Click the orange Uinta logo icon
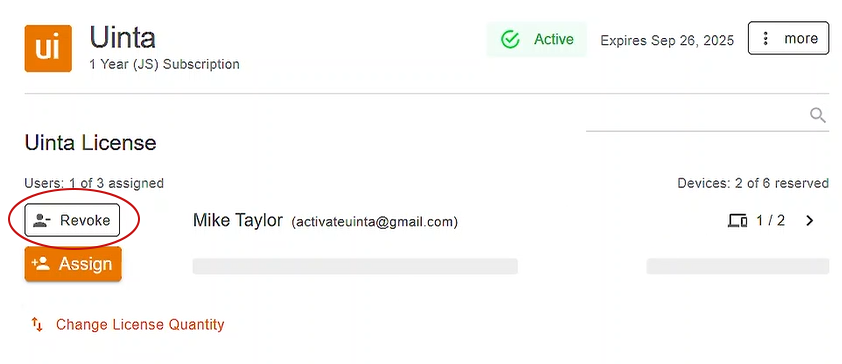842x364 pixels. point(48,48)
